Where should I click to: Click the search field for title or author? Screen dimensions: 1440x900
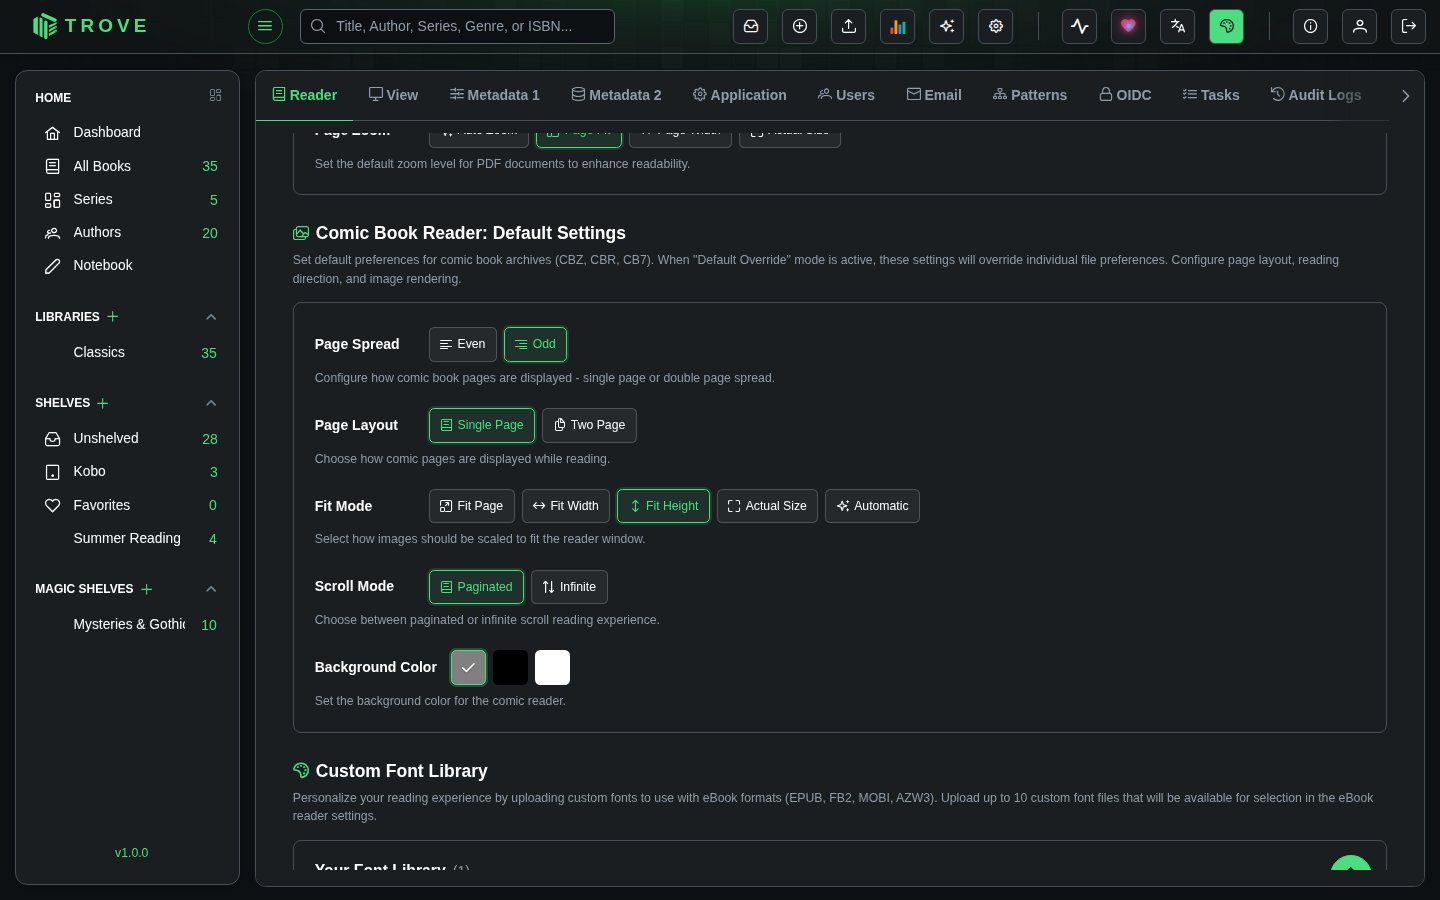tap(458, 26)
